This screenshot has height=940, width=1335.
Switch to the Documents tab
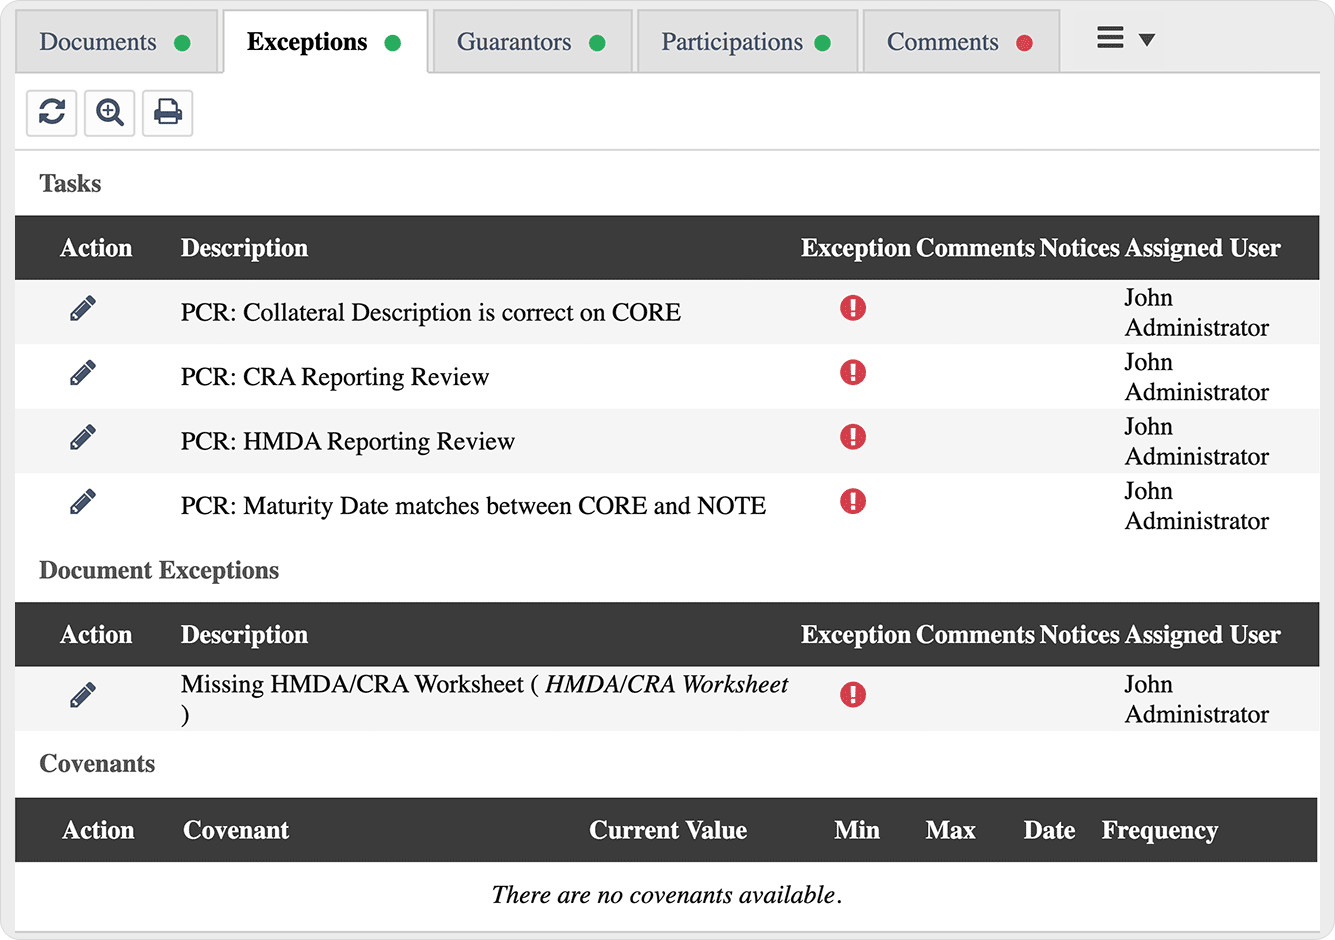115,43
